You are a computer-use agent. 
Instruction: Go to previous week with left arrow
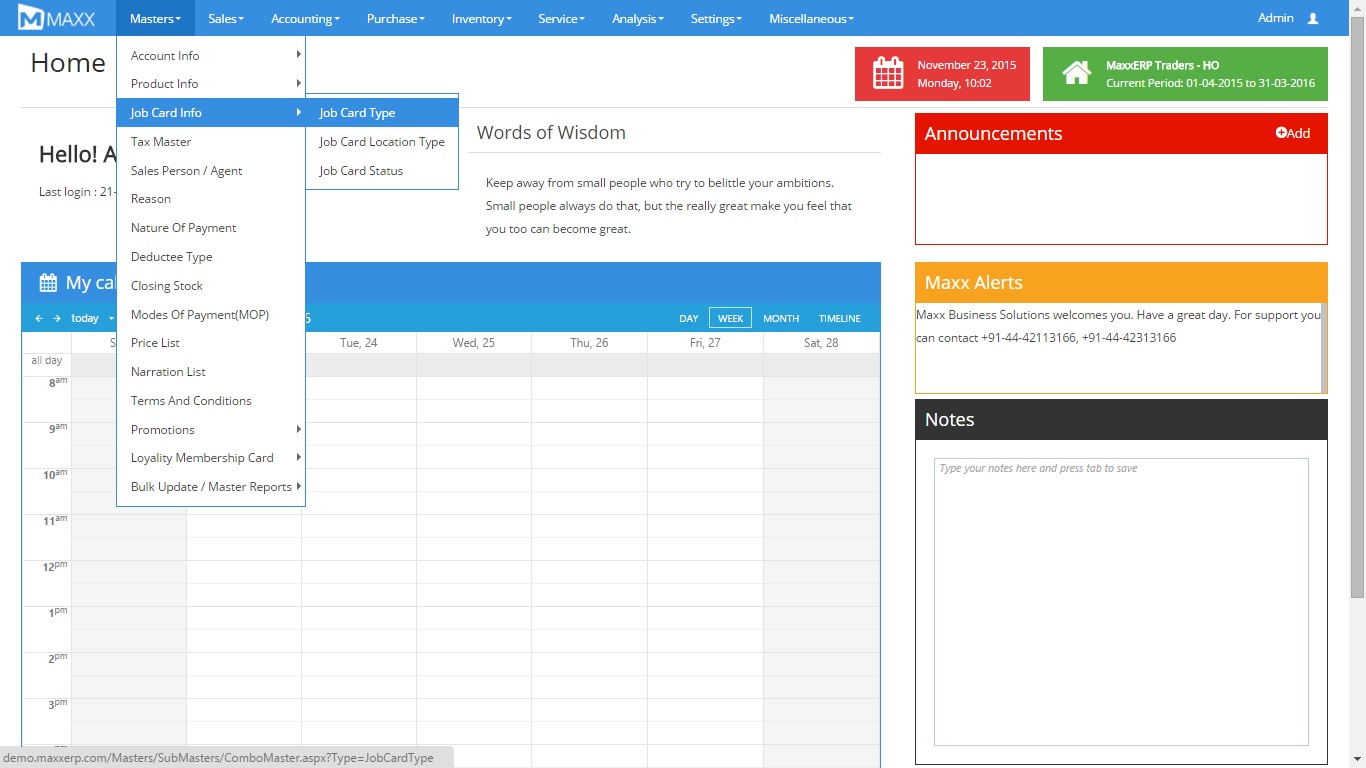coord(39,318)
